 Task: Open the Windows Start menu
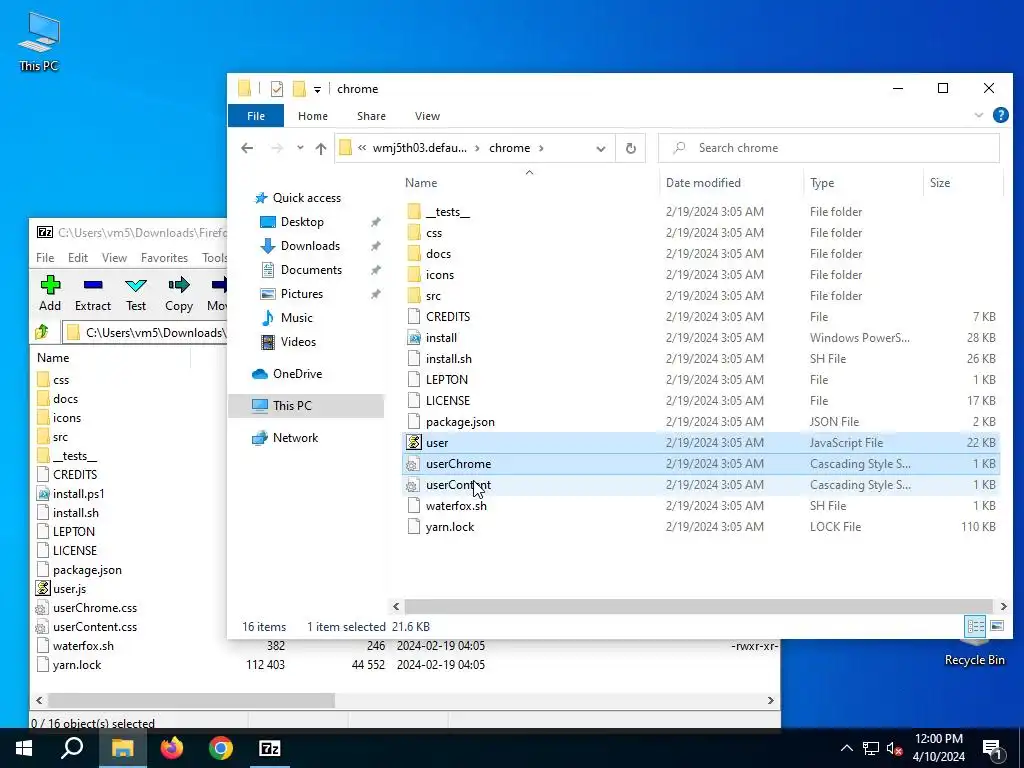click(24, 748)
